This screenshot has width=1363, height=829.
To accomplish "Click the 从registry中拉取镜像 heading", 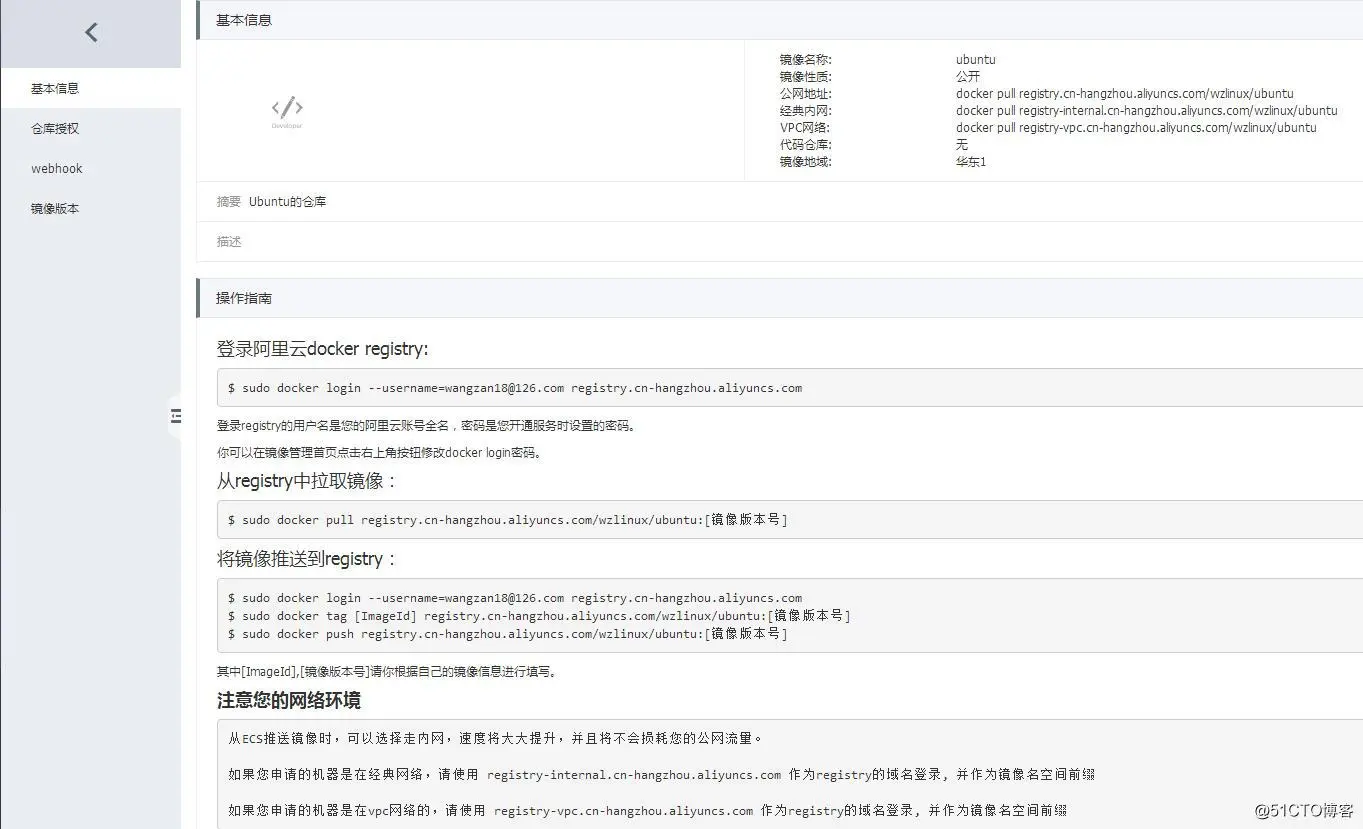I will pos(307,481).
